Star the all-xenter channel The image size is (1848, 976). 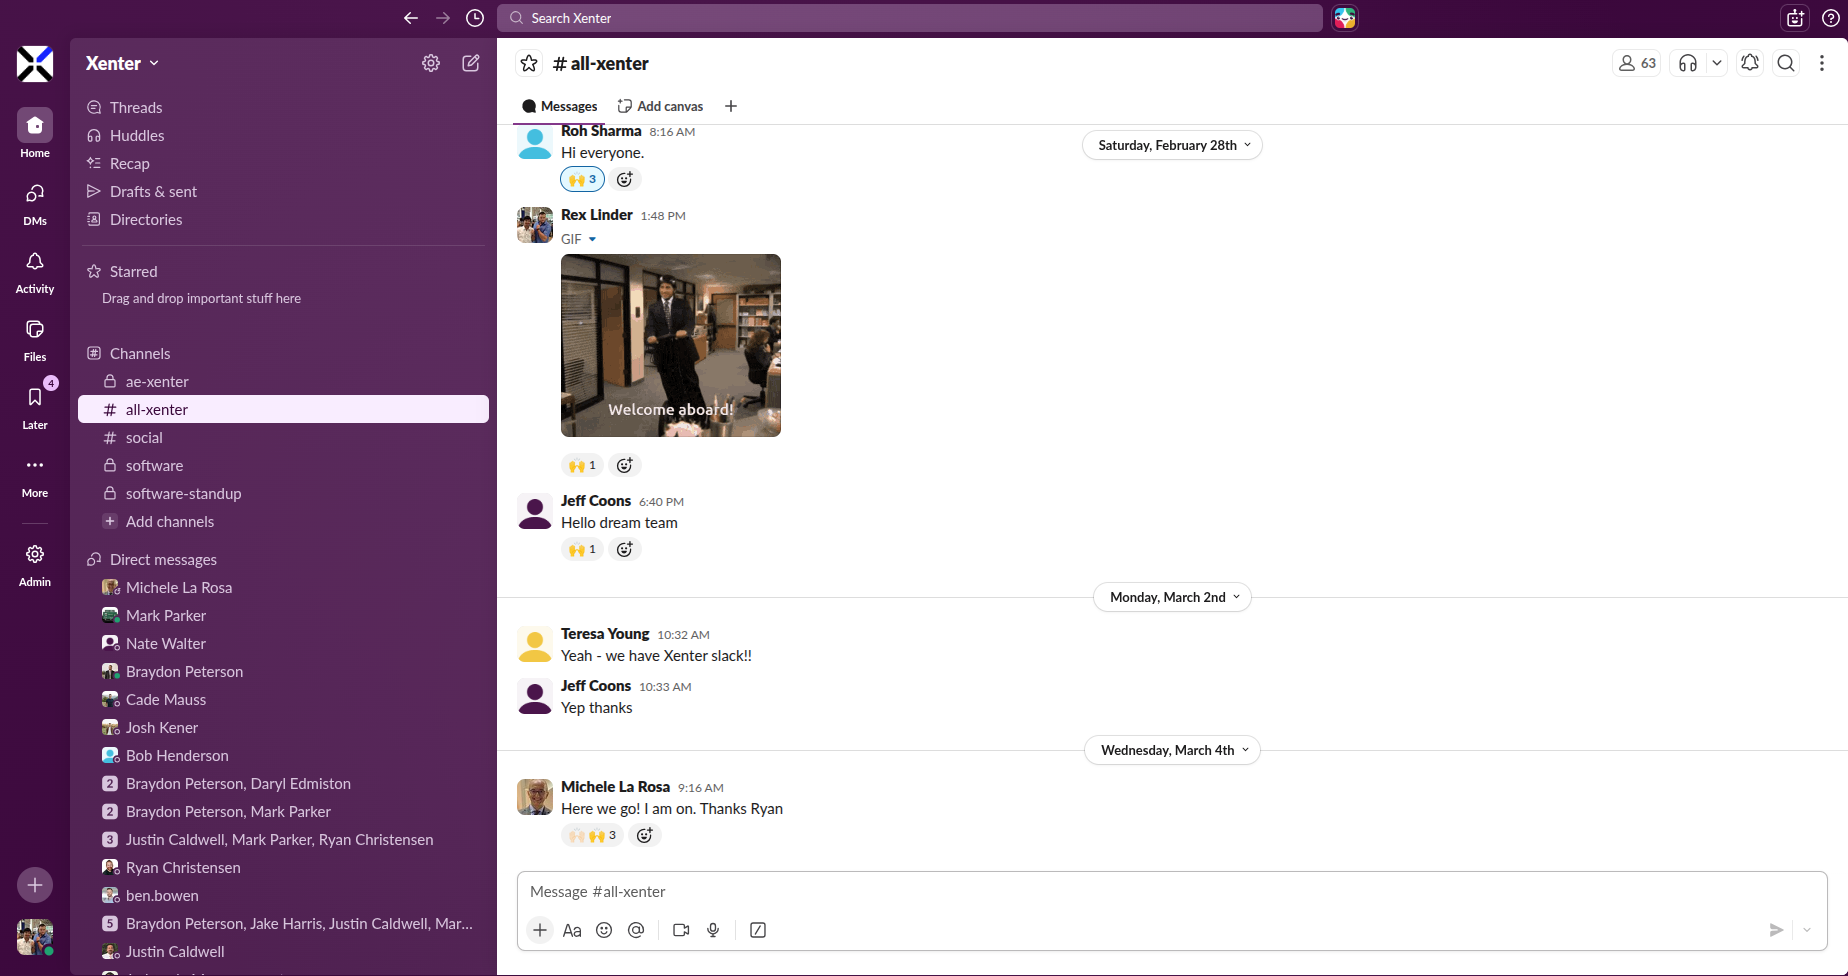529,64
